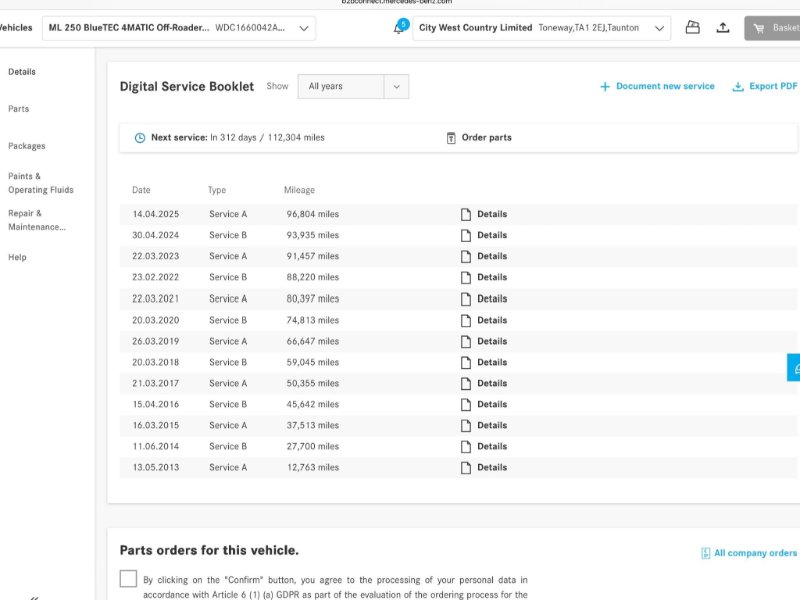Click the upload arrow icon in header

click(722, 28)
